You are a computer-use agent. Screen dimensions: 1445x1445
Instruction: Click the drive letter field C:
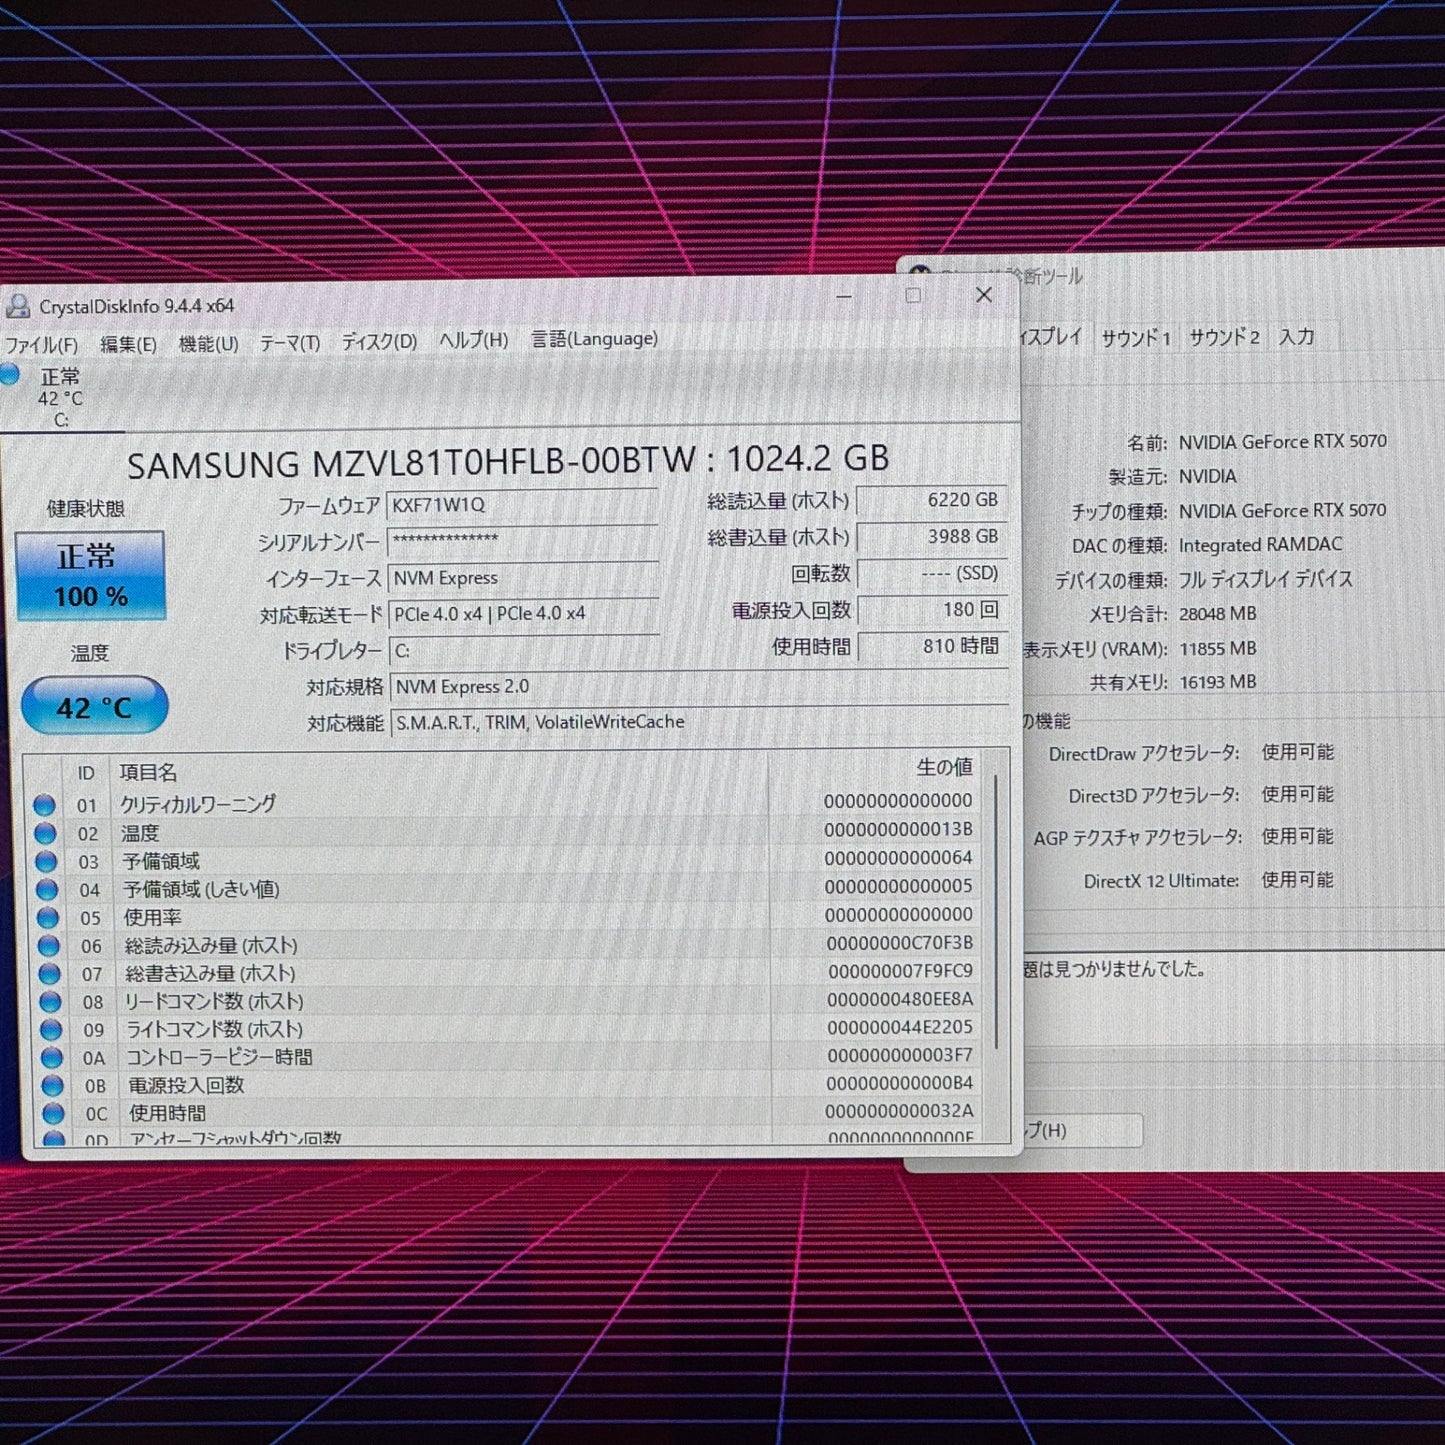(524, 650)
